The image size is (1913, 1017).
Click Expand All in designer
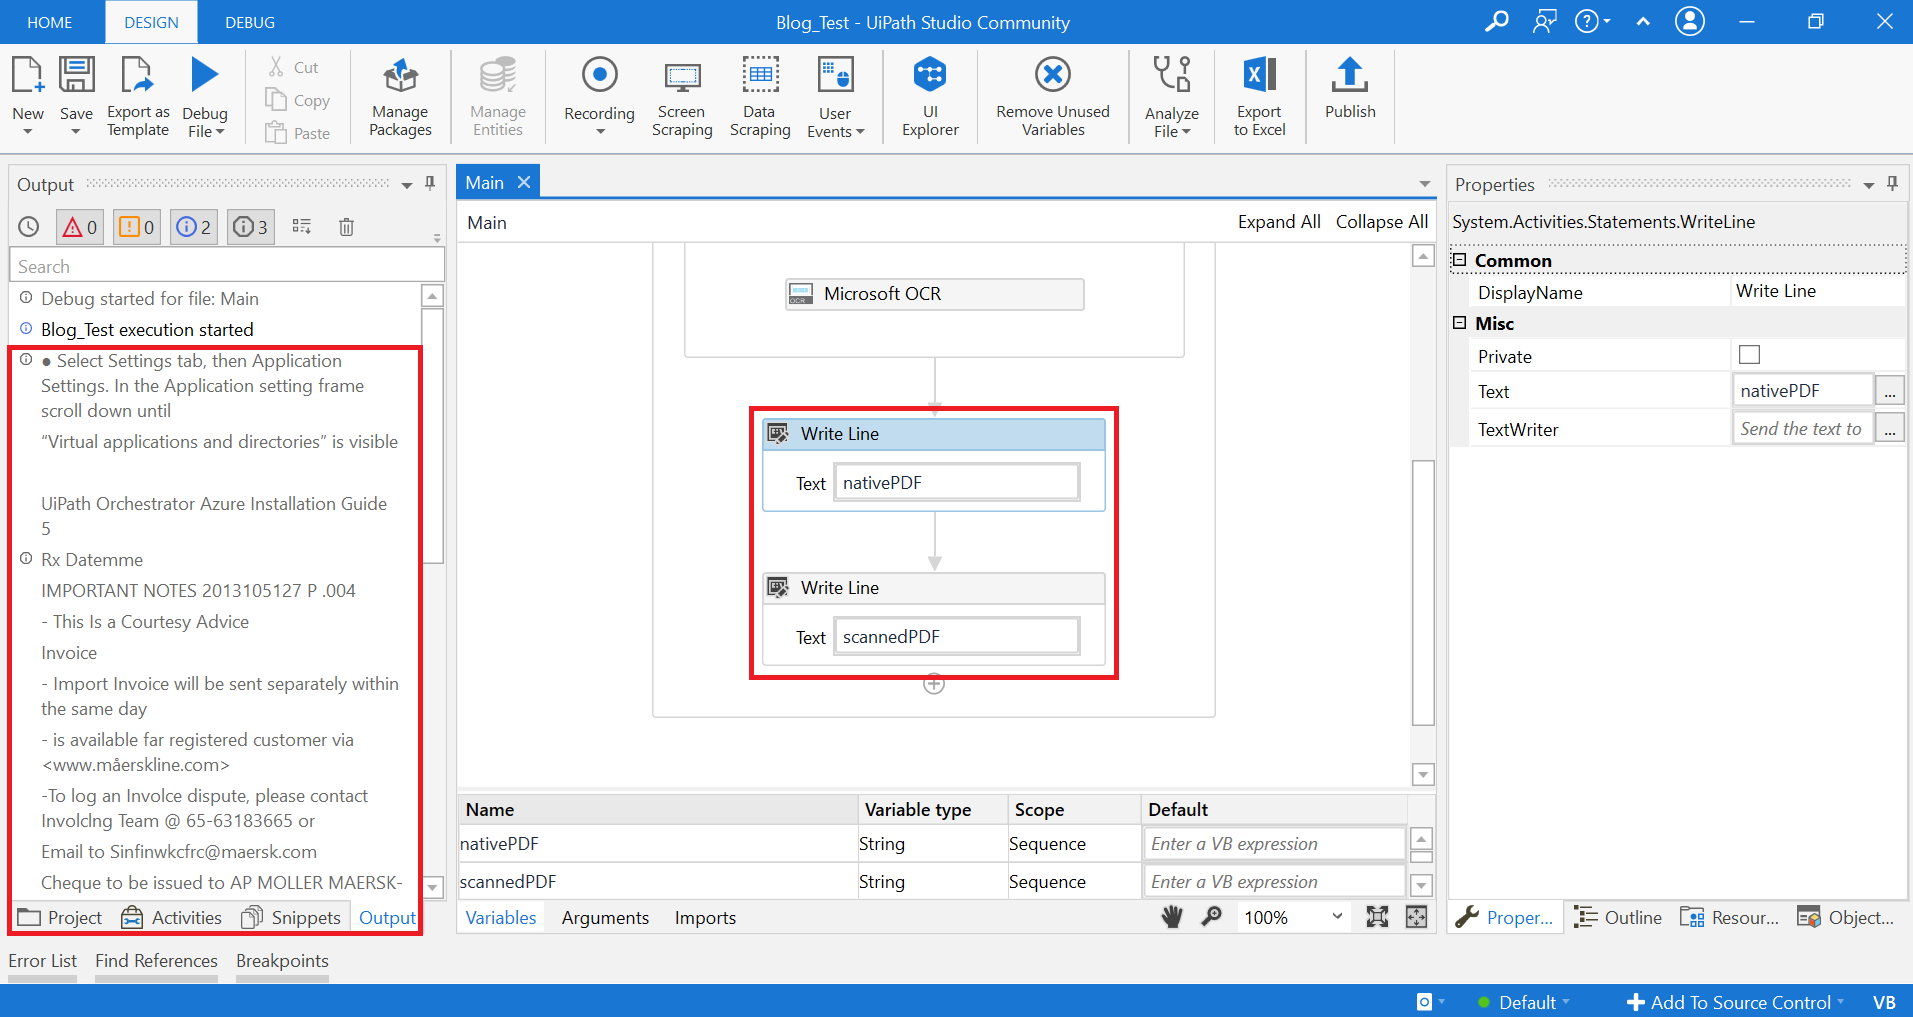click(x=1279, y=222)
